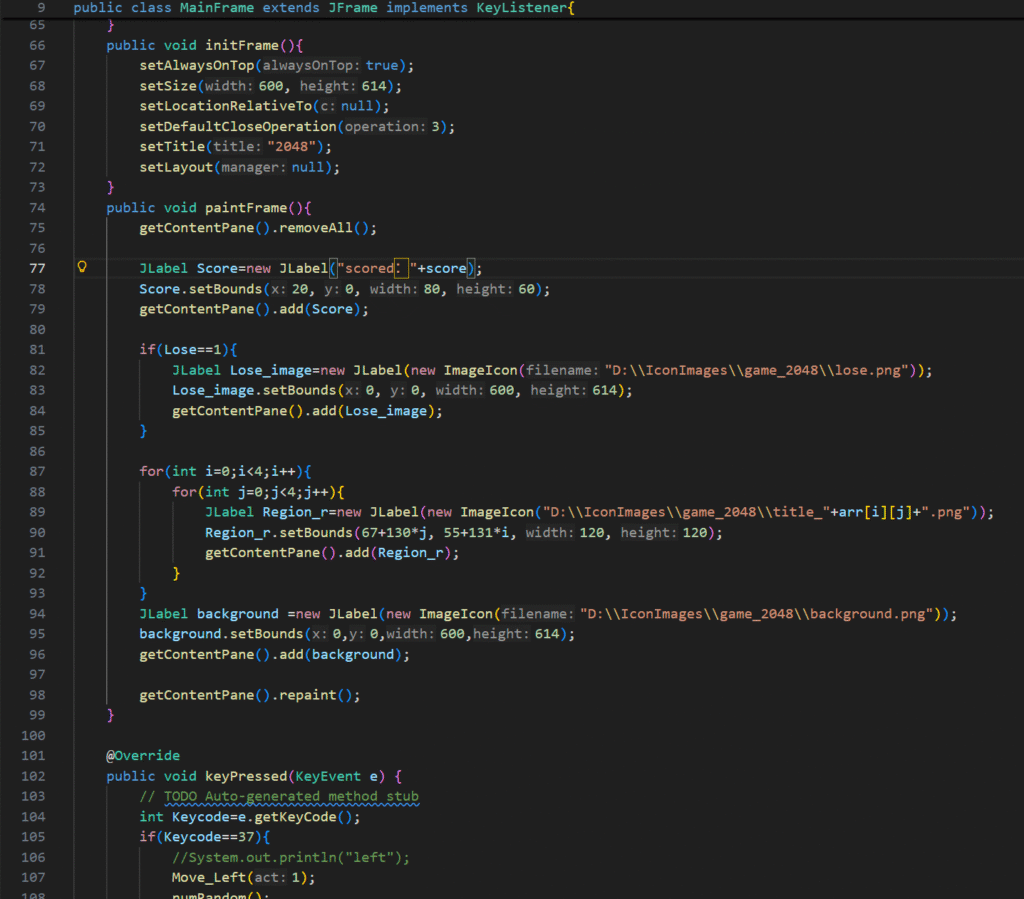This screenshot has height=899, width=1024.
Task: Place cursor inside the "scored:" string
Action: pyautogui.click(x=370, y=269)
